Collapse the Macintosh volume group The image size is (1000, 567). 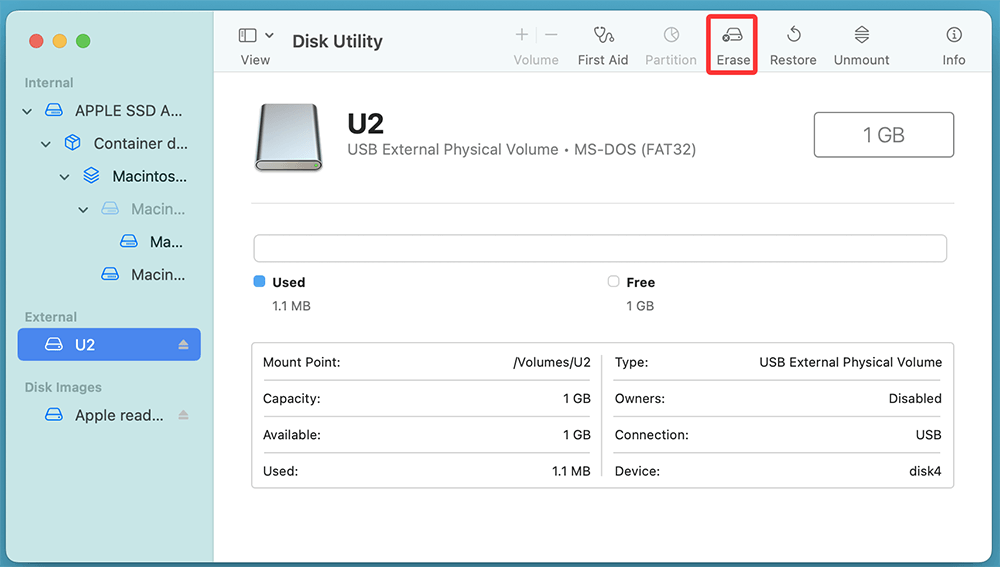pyautogui.click(x=65, y=177)
